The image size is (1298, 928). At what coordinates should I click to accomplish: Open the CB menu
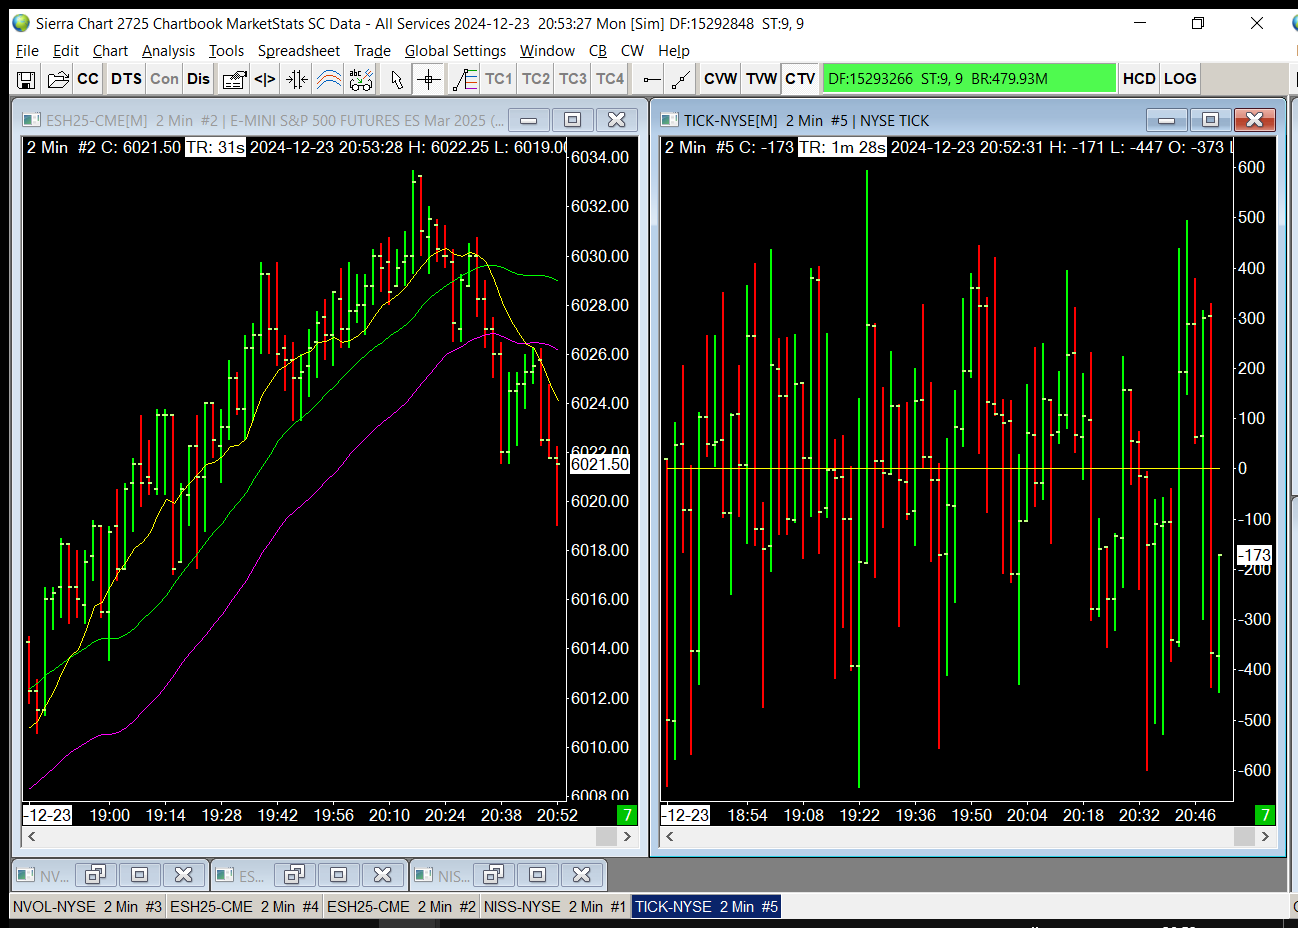point(598,51)
